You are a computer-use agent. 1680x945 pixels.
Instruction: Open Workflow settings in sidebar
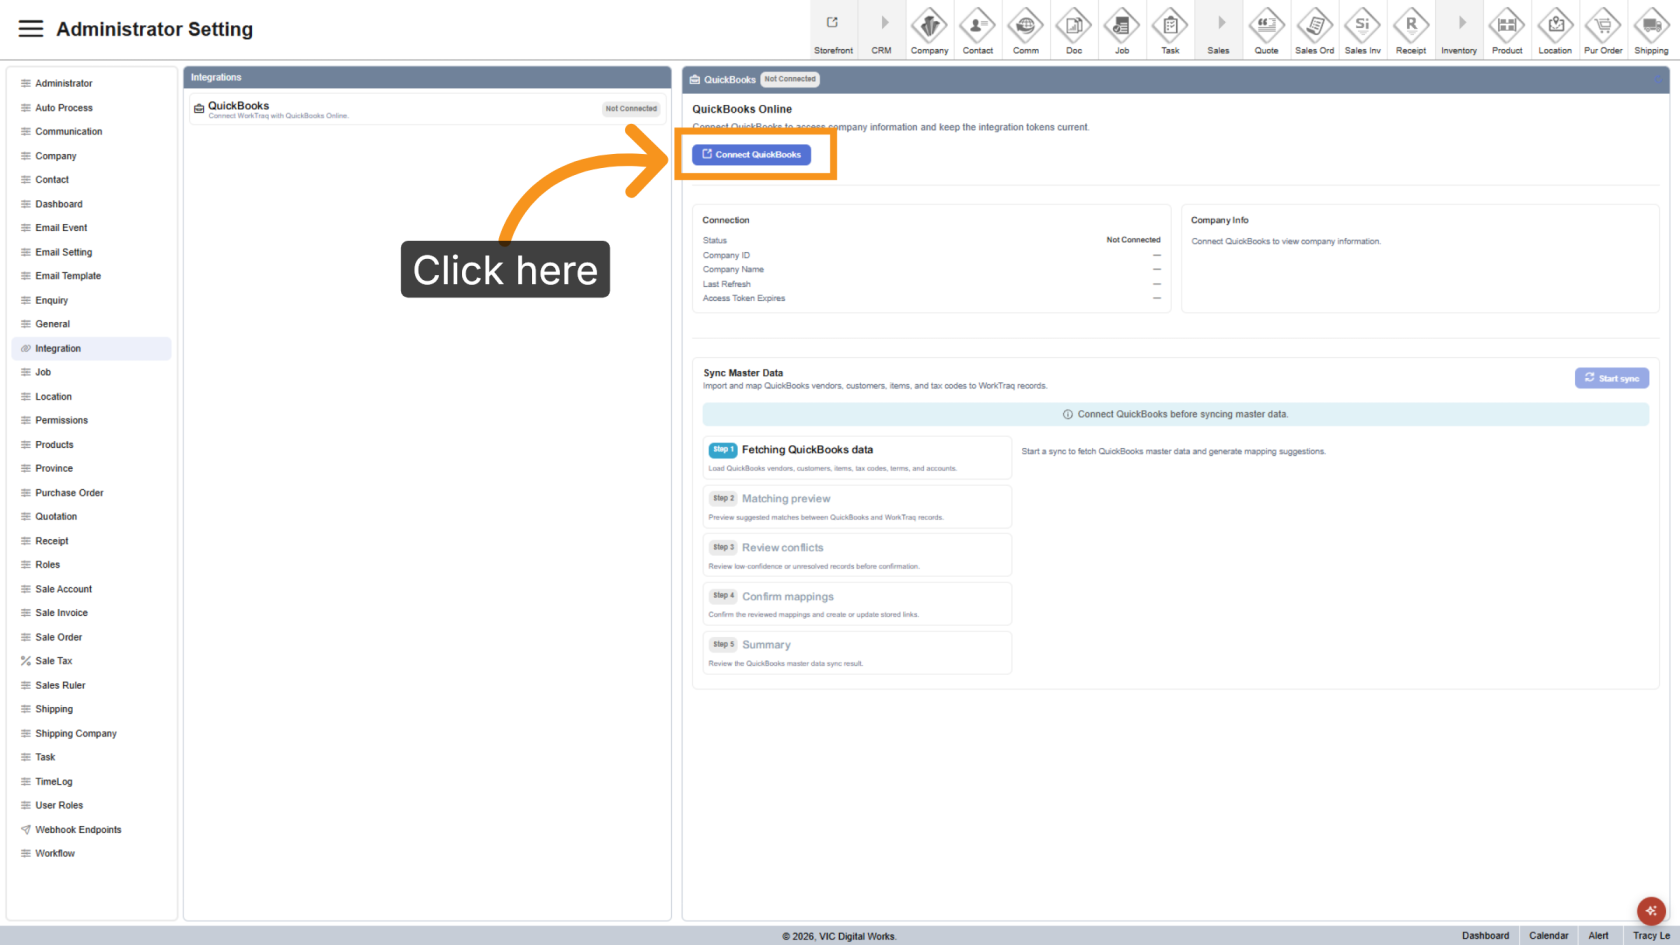click(x=91, y=854)
